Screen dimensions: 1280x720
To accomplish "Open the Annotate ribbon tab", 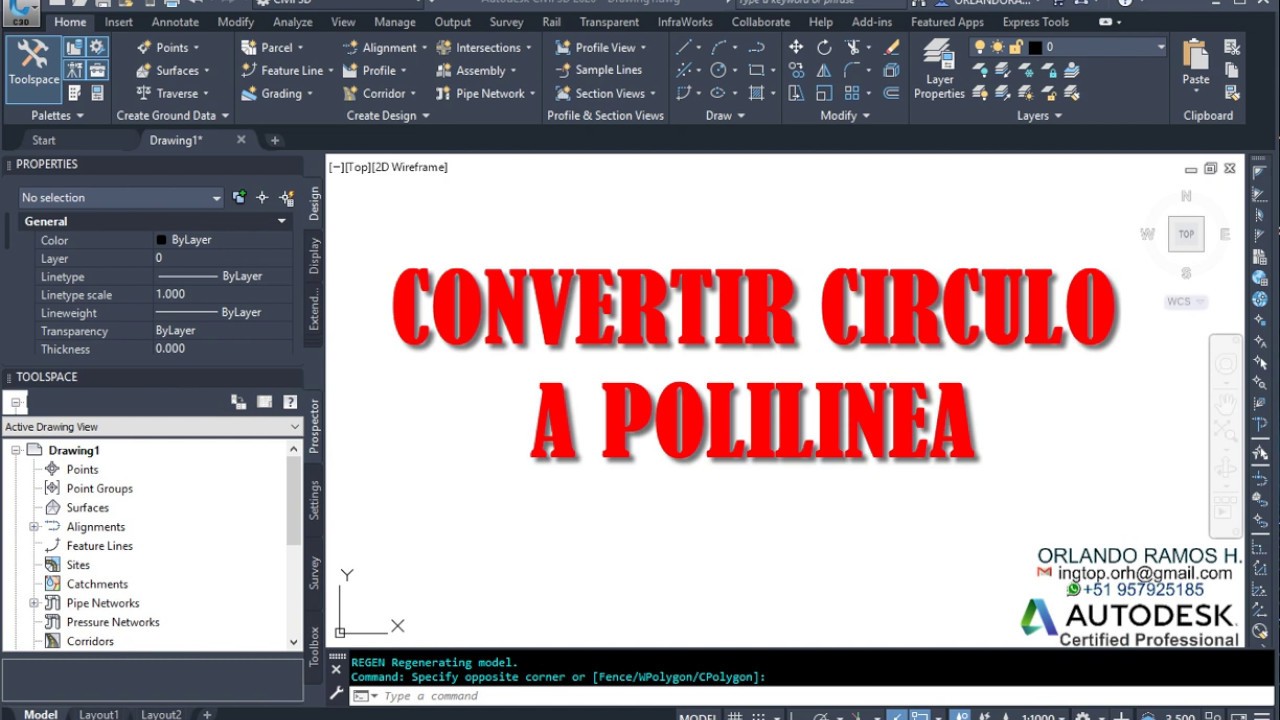I will click(175, 22).
